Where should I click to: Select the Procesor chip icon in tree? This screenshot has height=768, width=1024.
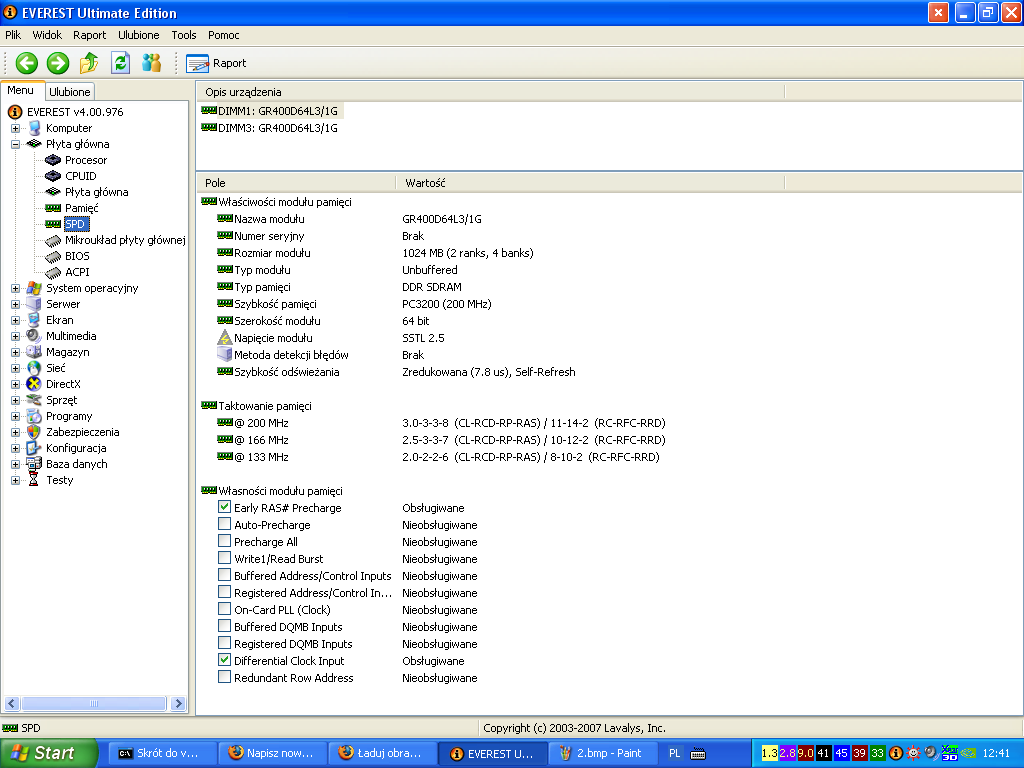[53, 160]
